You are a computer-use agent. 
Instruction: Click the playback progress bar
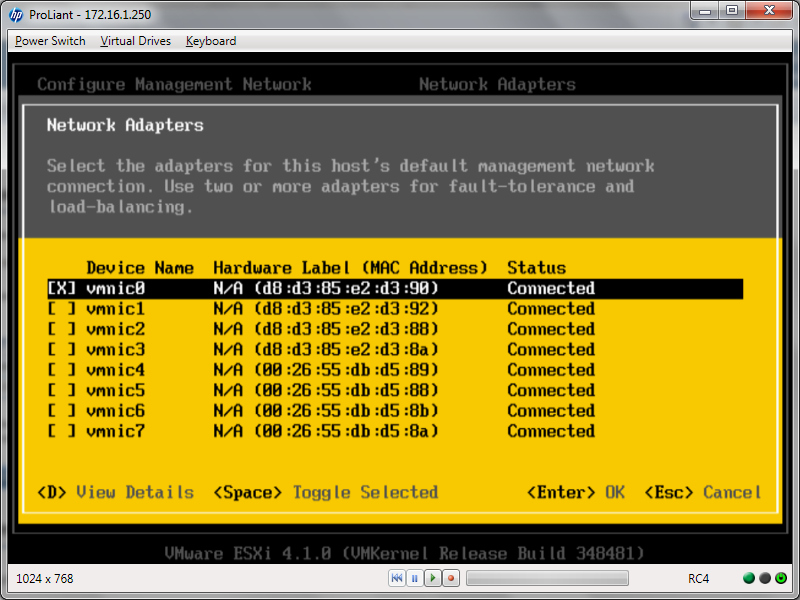pyautogui.click(x=547, y=578)
